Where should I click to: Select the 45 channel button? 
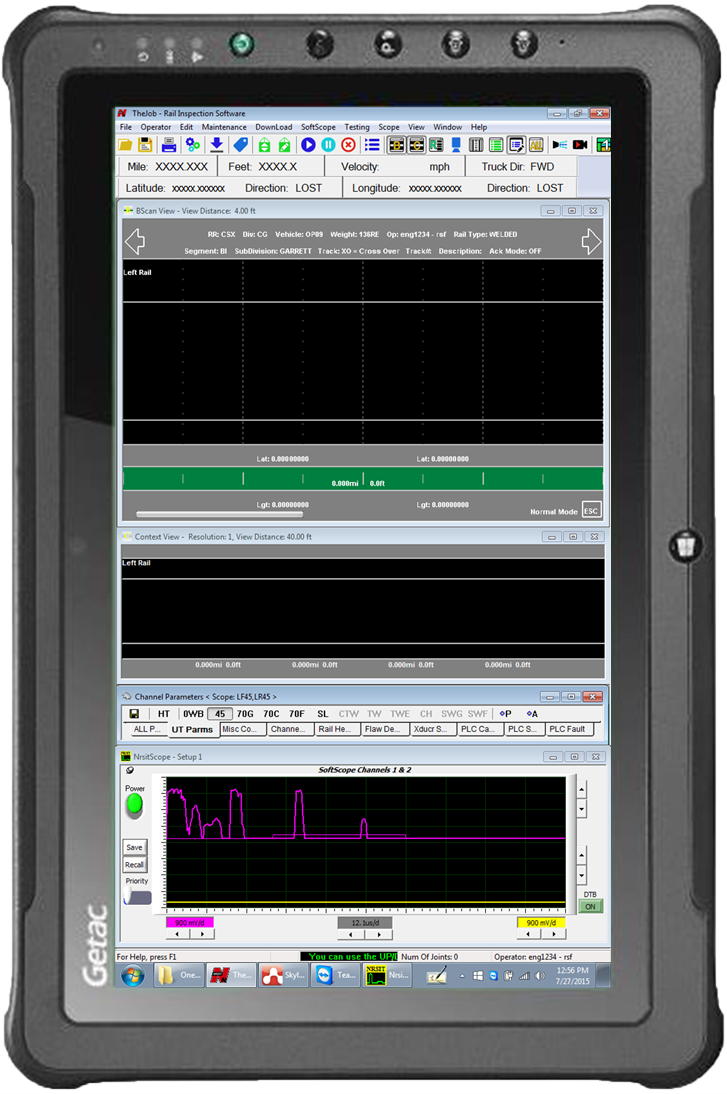(220, 714)
